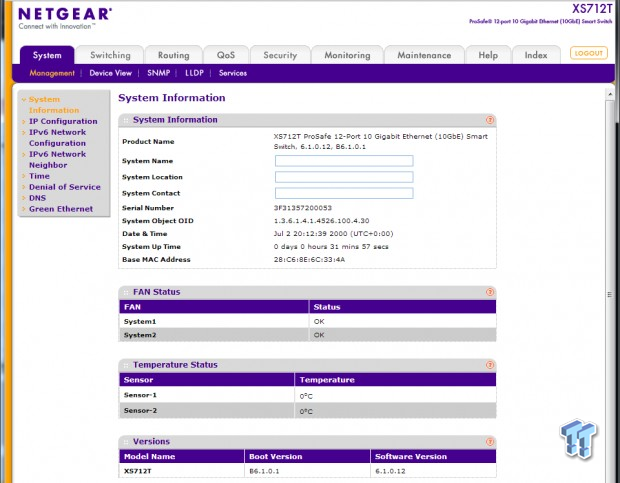
Task: Select the System2 fan row
Action: click(308, 335)
